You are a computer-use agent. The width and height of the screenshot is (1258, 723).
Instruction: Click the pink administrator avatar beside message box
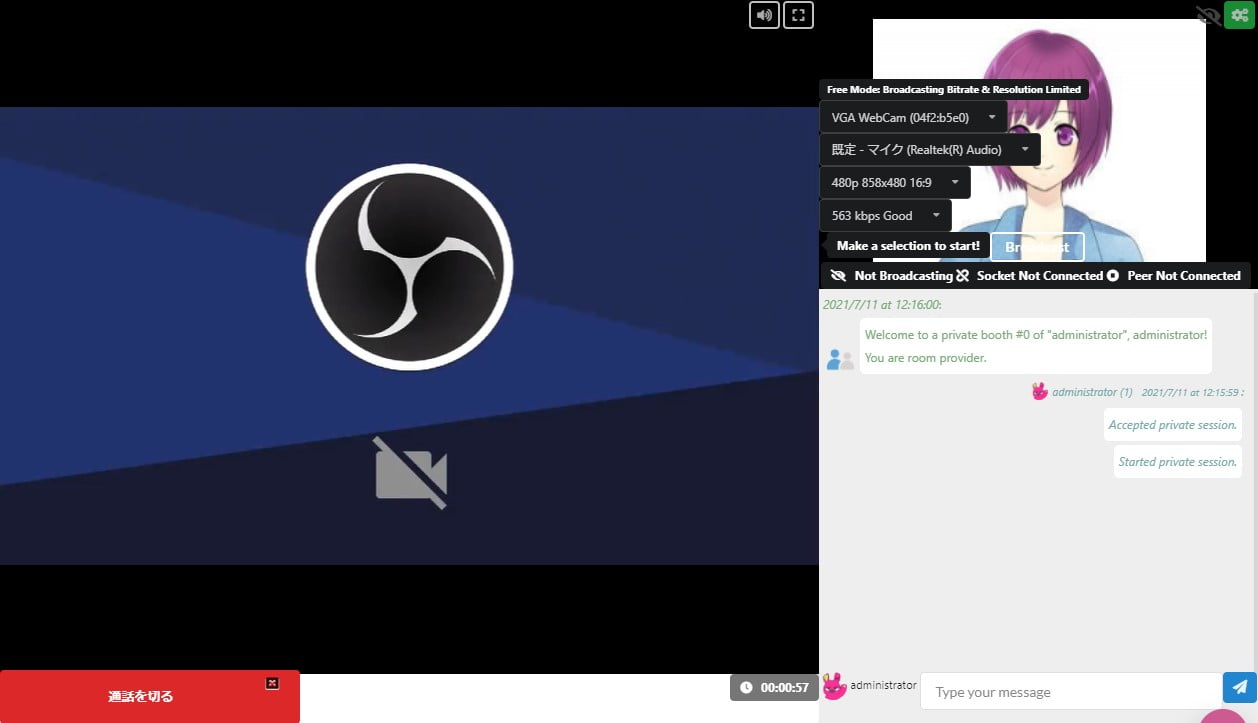(834, 687)
